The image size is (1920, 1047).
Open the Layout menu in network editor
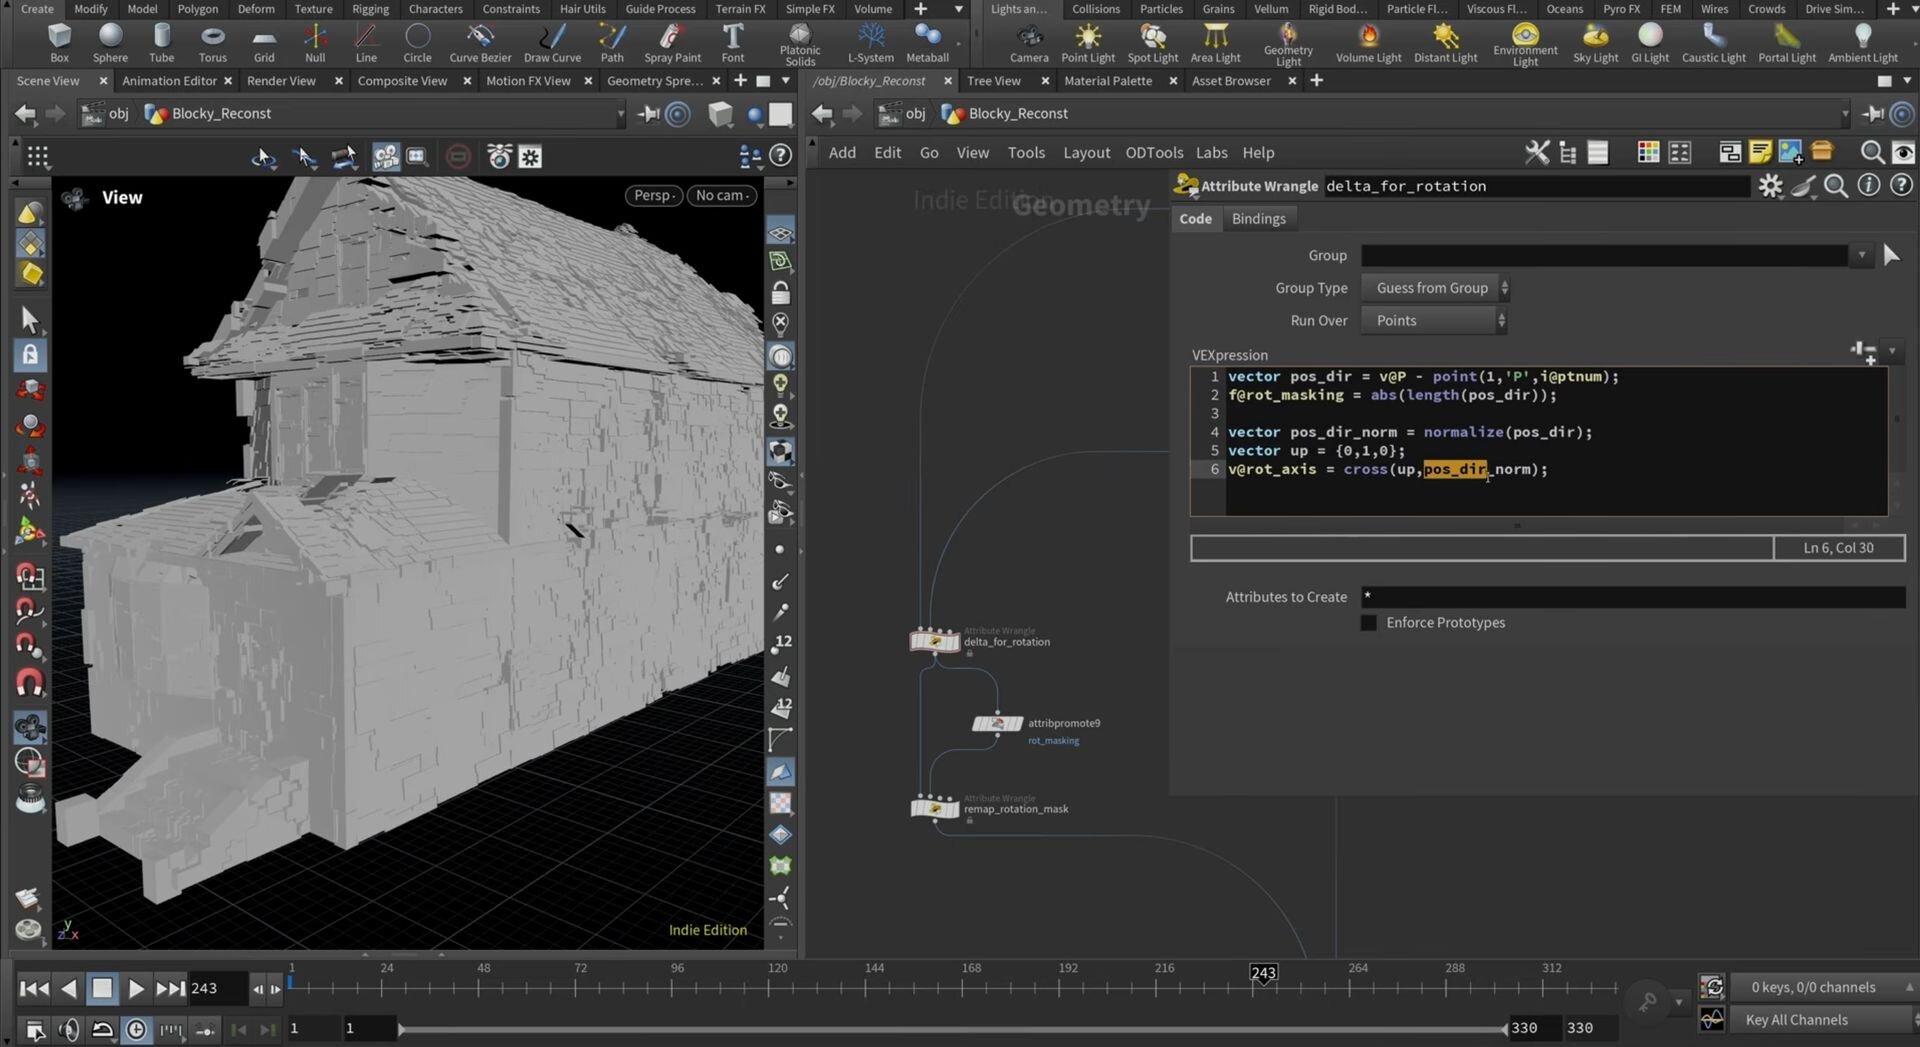click(1086, 152)
